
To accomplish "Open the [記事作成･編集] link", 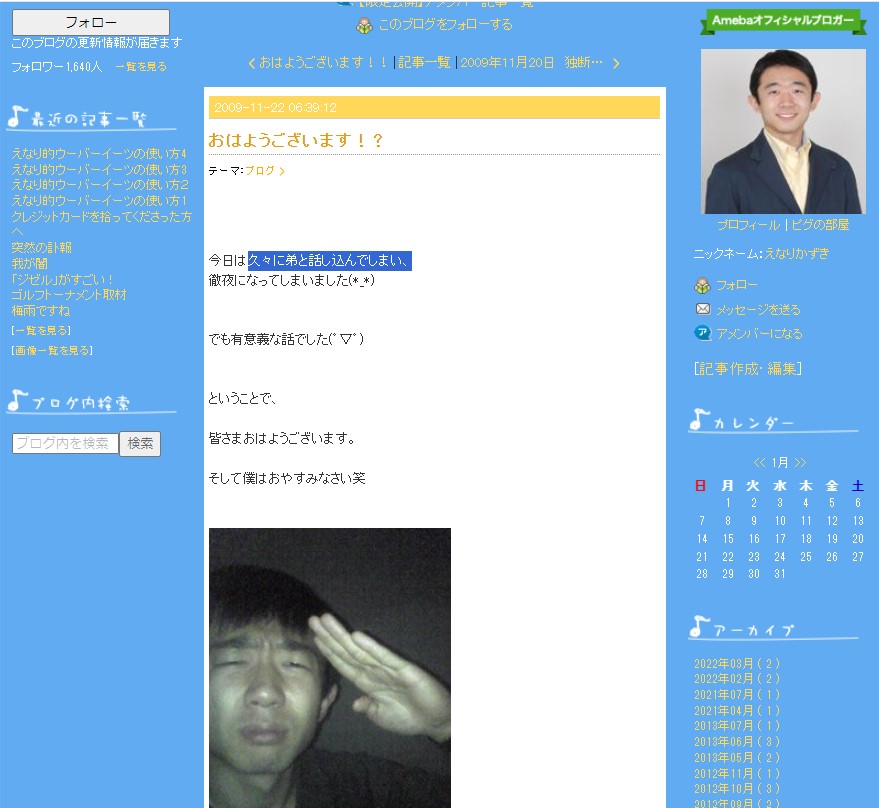I will (748, 368).
